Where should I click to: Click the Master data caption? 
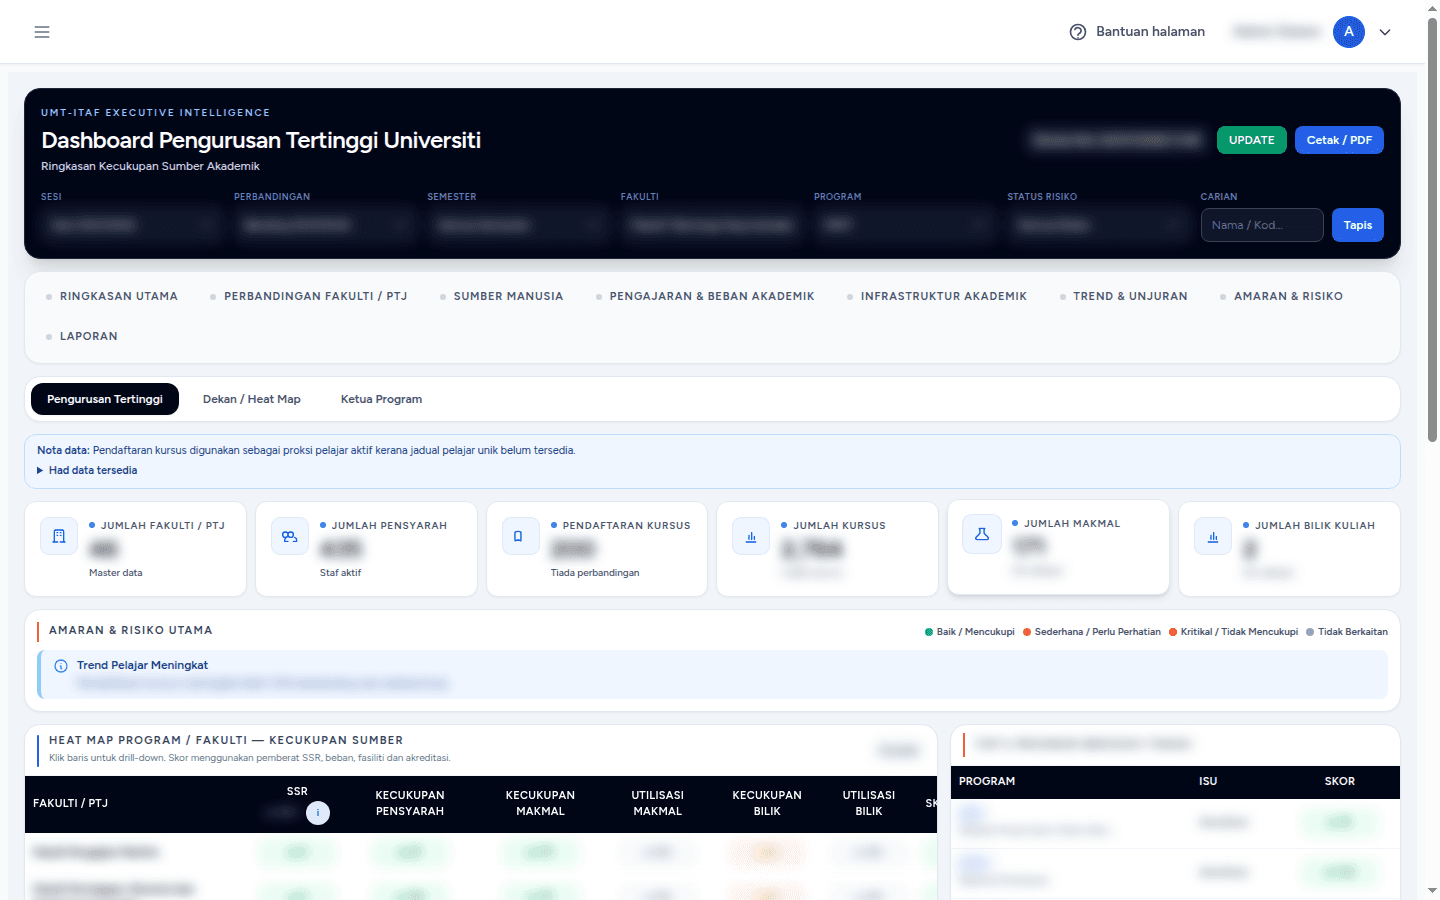116,573
